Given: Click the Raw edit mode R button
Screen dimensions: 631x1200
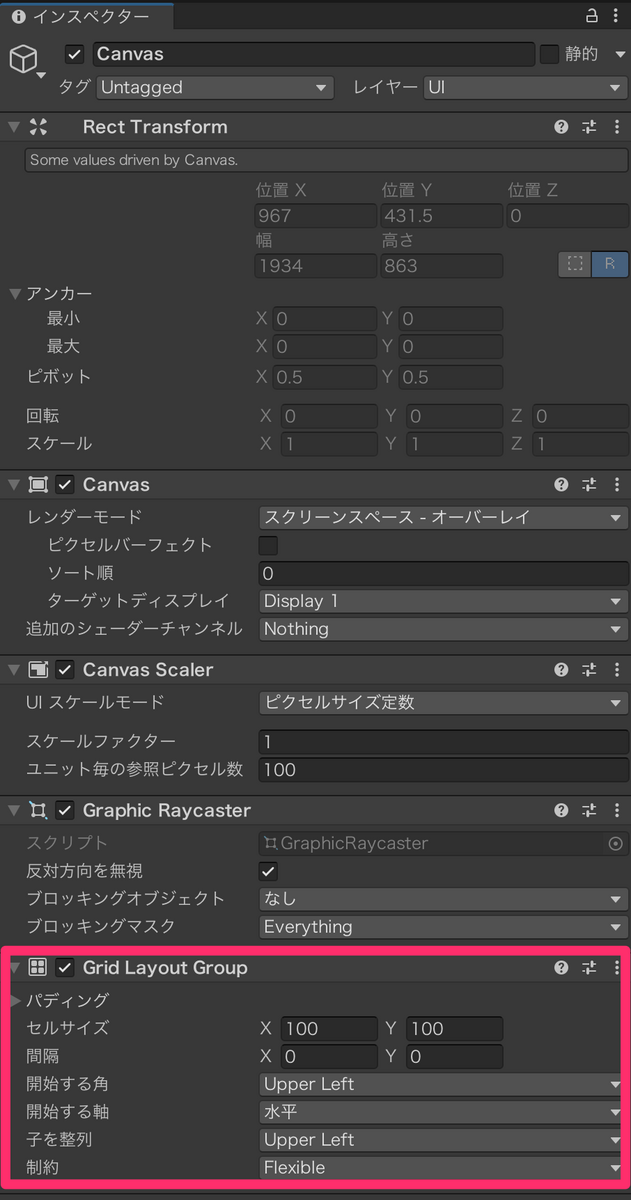Looking at the screenshot, I should [609, 265].
